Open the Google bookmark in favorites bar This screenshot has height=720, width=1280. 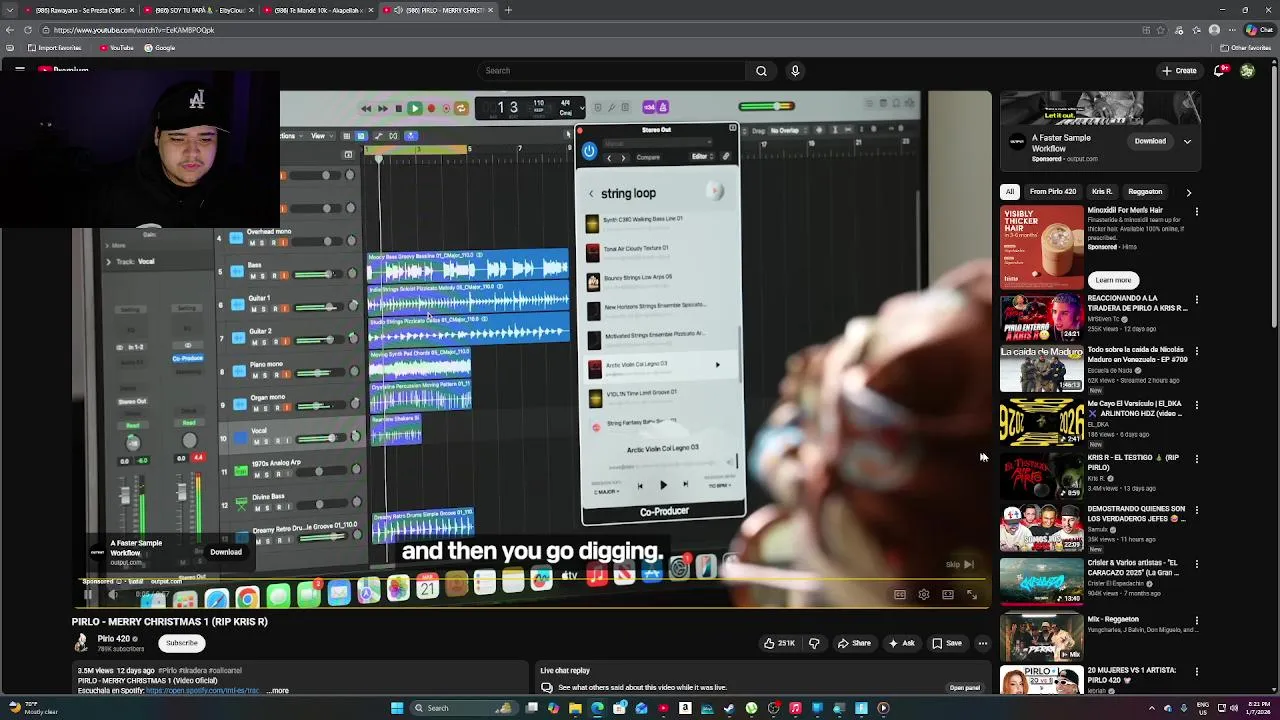pos(160,48)
